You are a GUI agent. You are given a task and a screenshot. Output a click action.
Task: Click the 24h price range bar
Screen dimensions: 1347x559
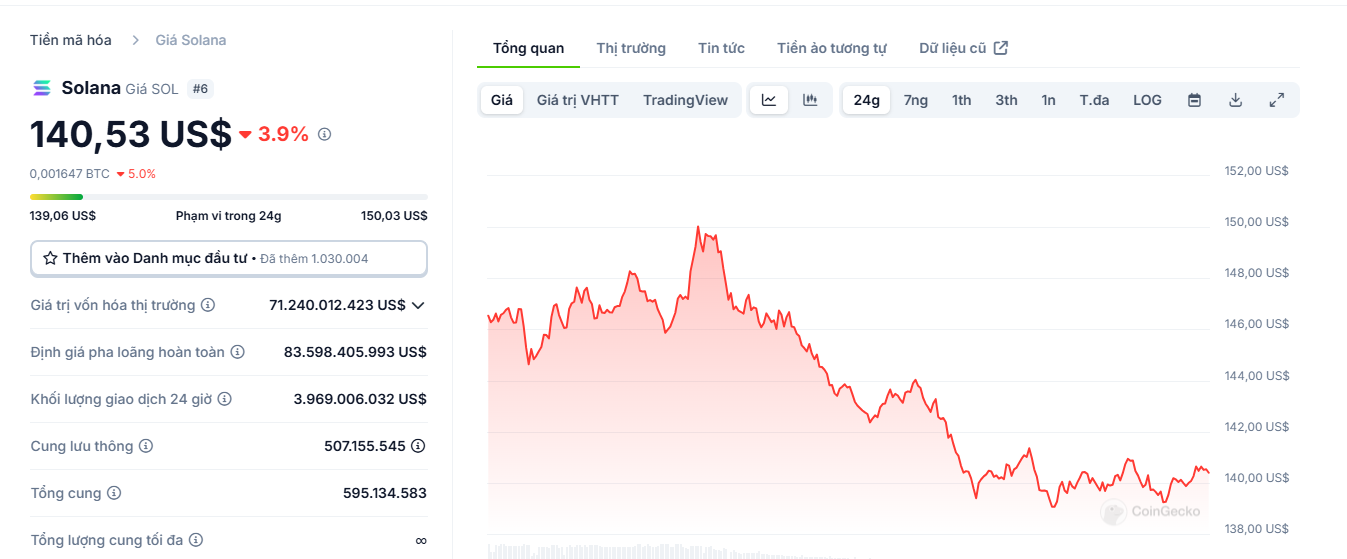tap(228, 197)
